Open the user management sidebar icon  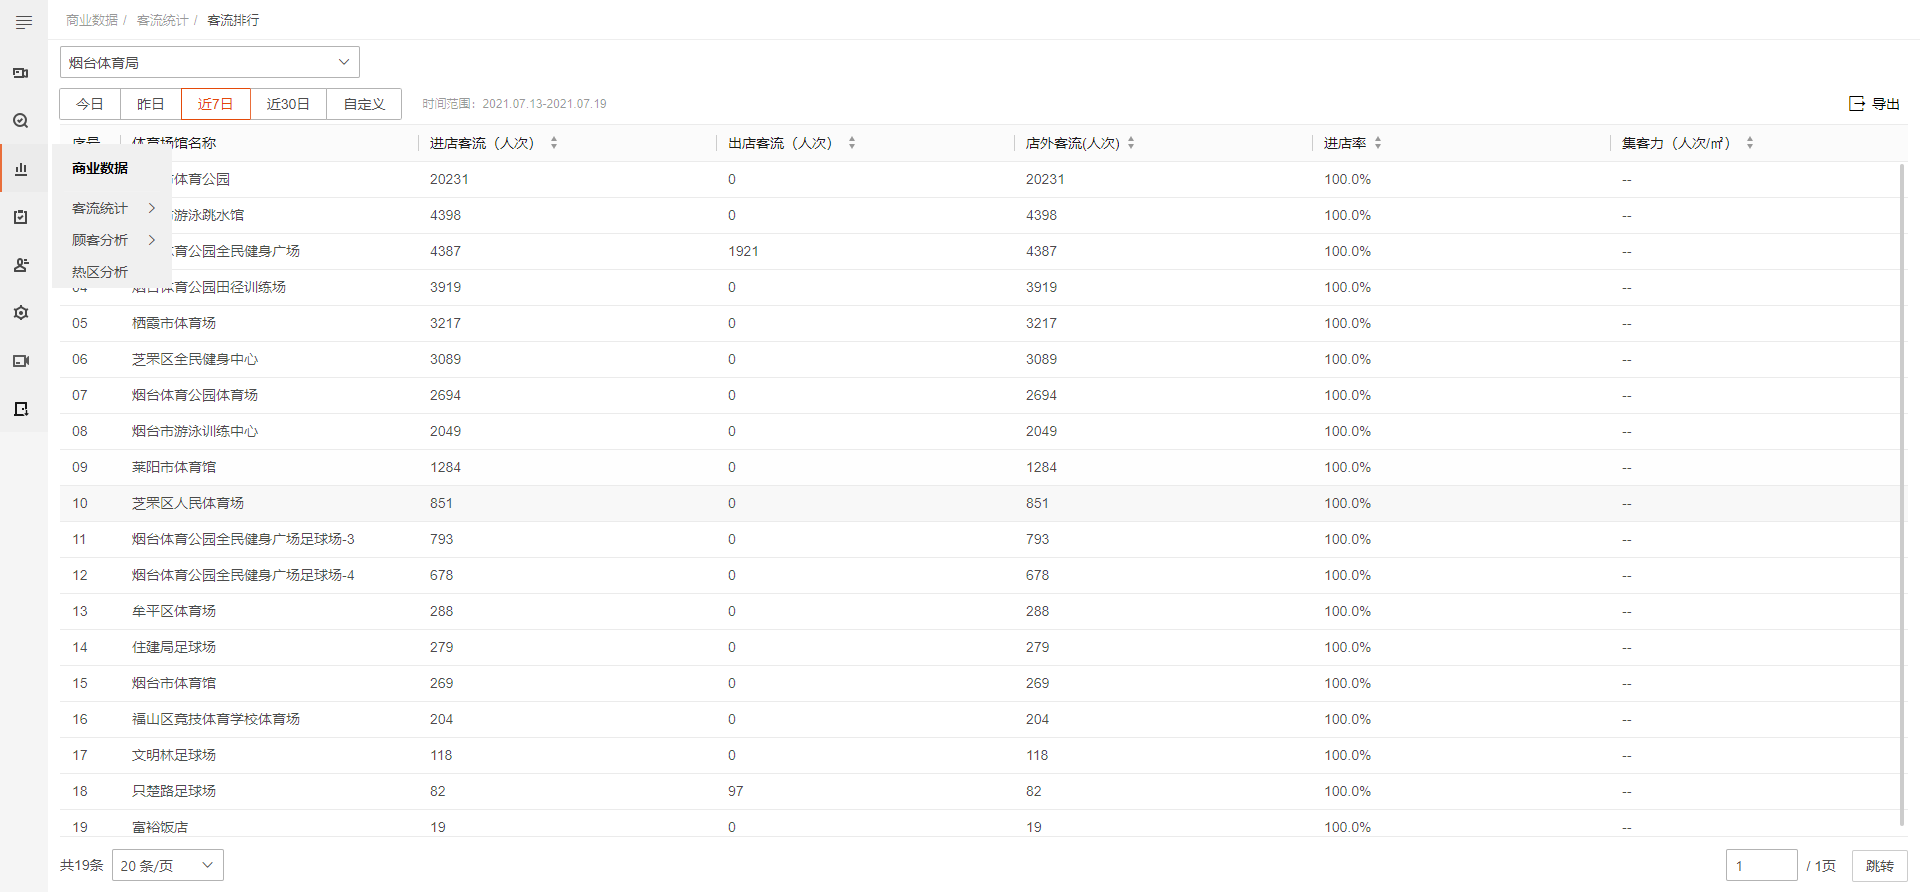click(x=21, y=265)
